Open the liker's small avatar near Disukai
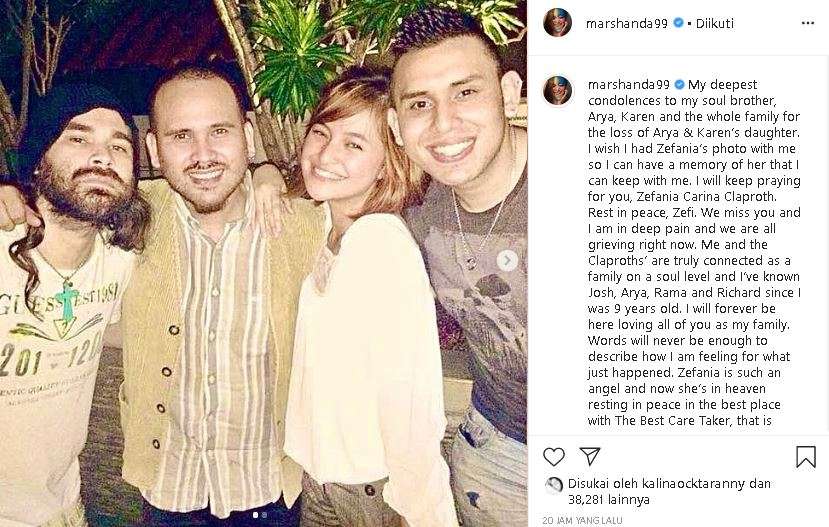This screenshot has height=527, width=829. tap(553, 485)
